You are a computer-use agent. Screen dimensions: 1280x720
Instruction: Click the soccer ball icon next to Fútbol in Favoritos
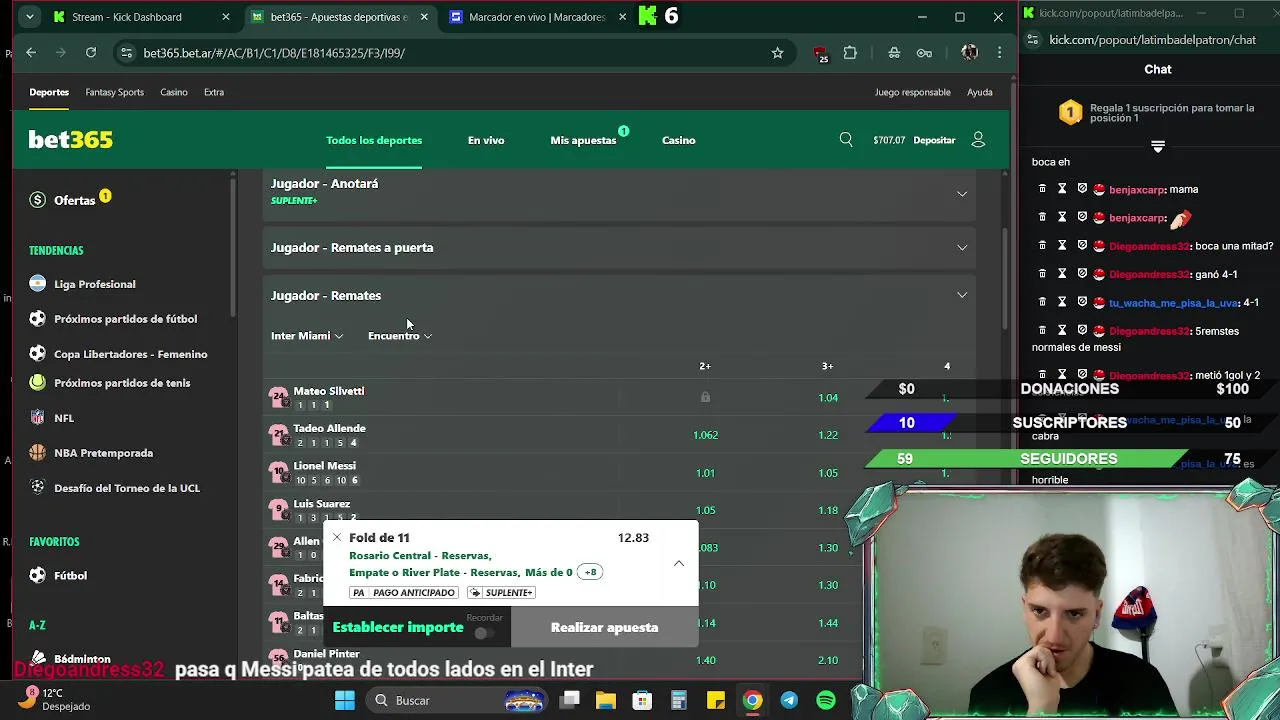coord(37,576)
